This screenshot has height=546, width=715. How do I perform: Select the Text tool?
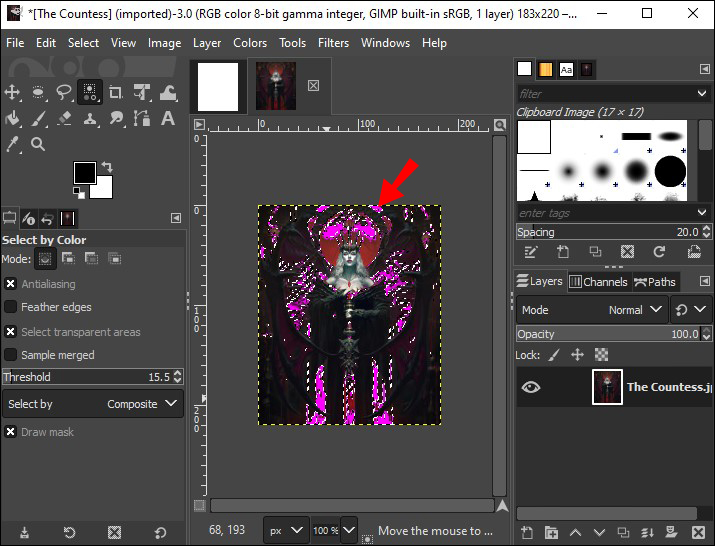click(x=168, y=118)
